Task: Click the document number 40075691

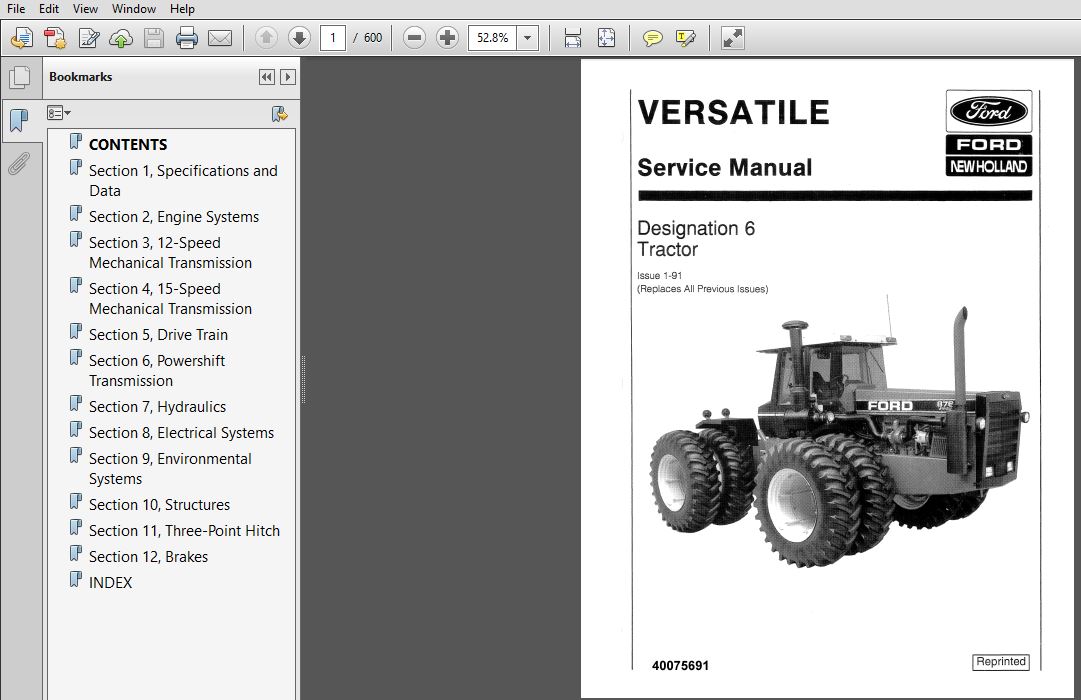Action: pyautogui.click(x=680, y=666)
